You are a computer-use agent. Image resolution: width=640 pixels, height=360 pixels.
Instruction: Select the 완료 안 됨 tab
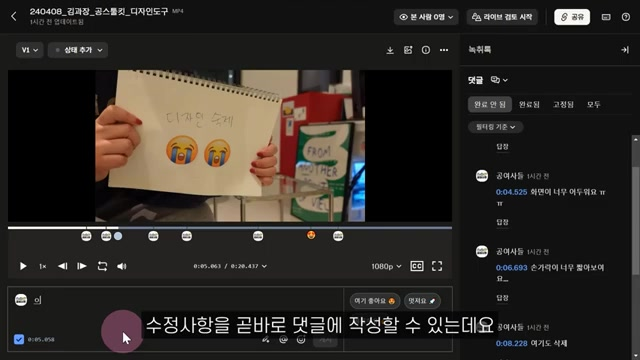490,104
